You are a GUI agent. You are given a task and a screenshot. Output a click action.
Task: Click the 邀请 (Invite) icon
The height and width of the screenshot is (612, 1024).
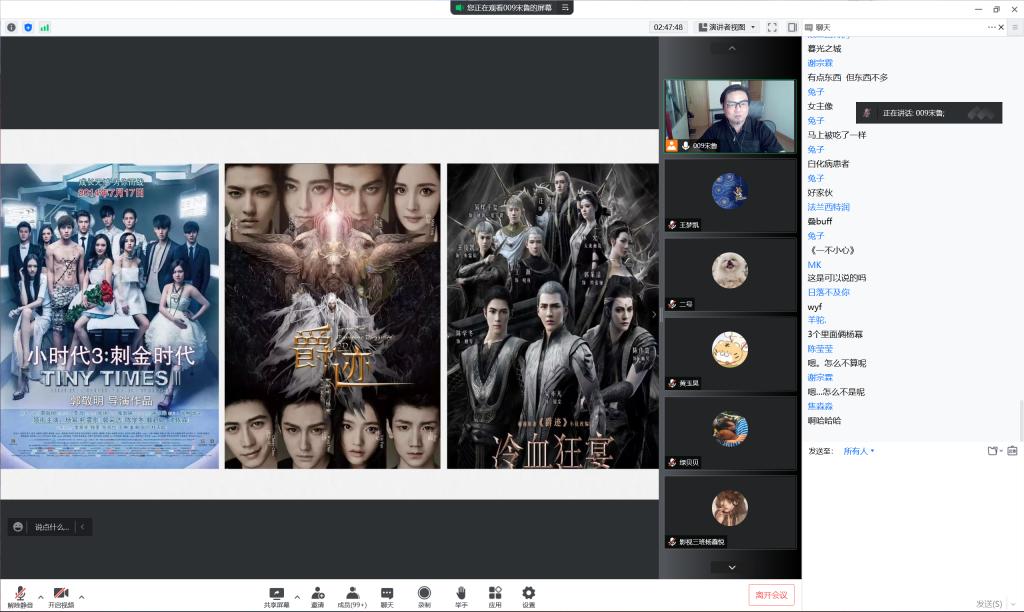317,597
